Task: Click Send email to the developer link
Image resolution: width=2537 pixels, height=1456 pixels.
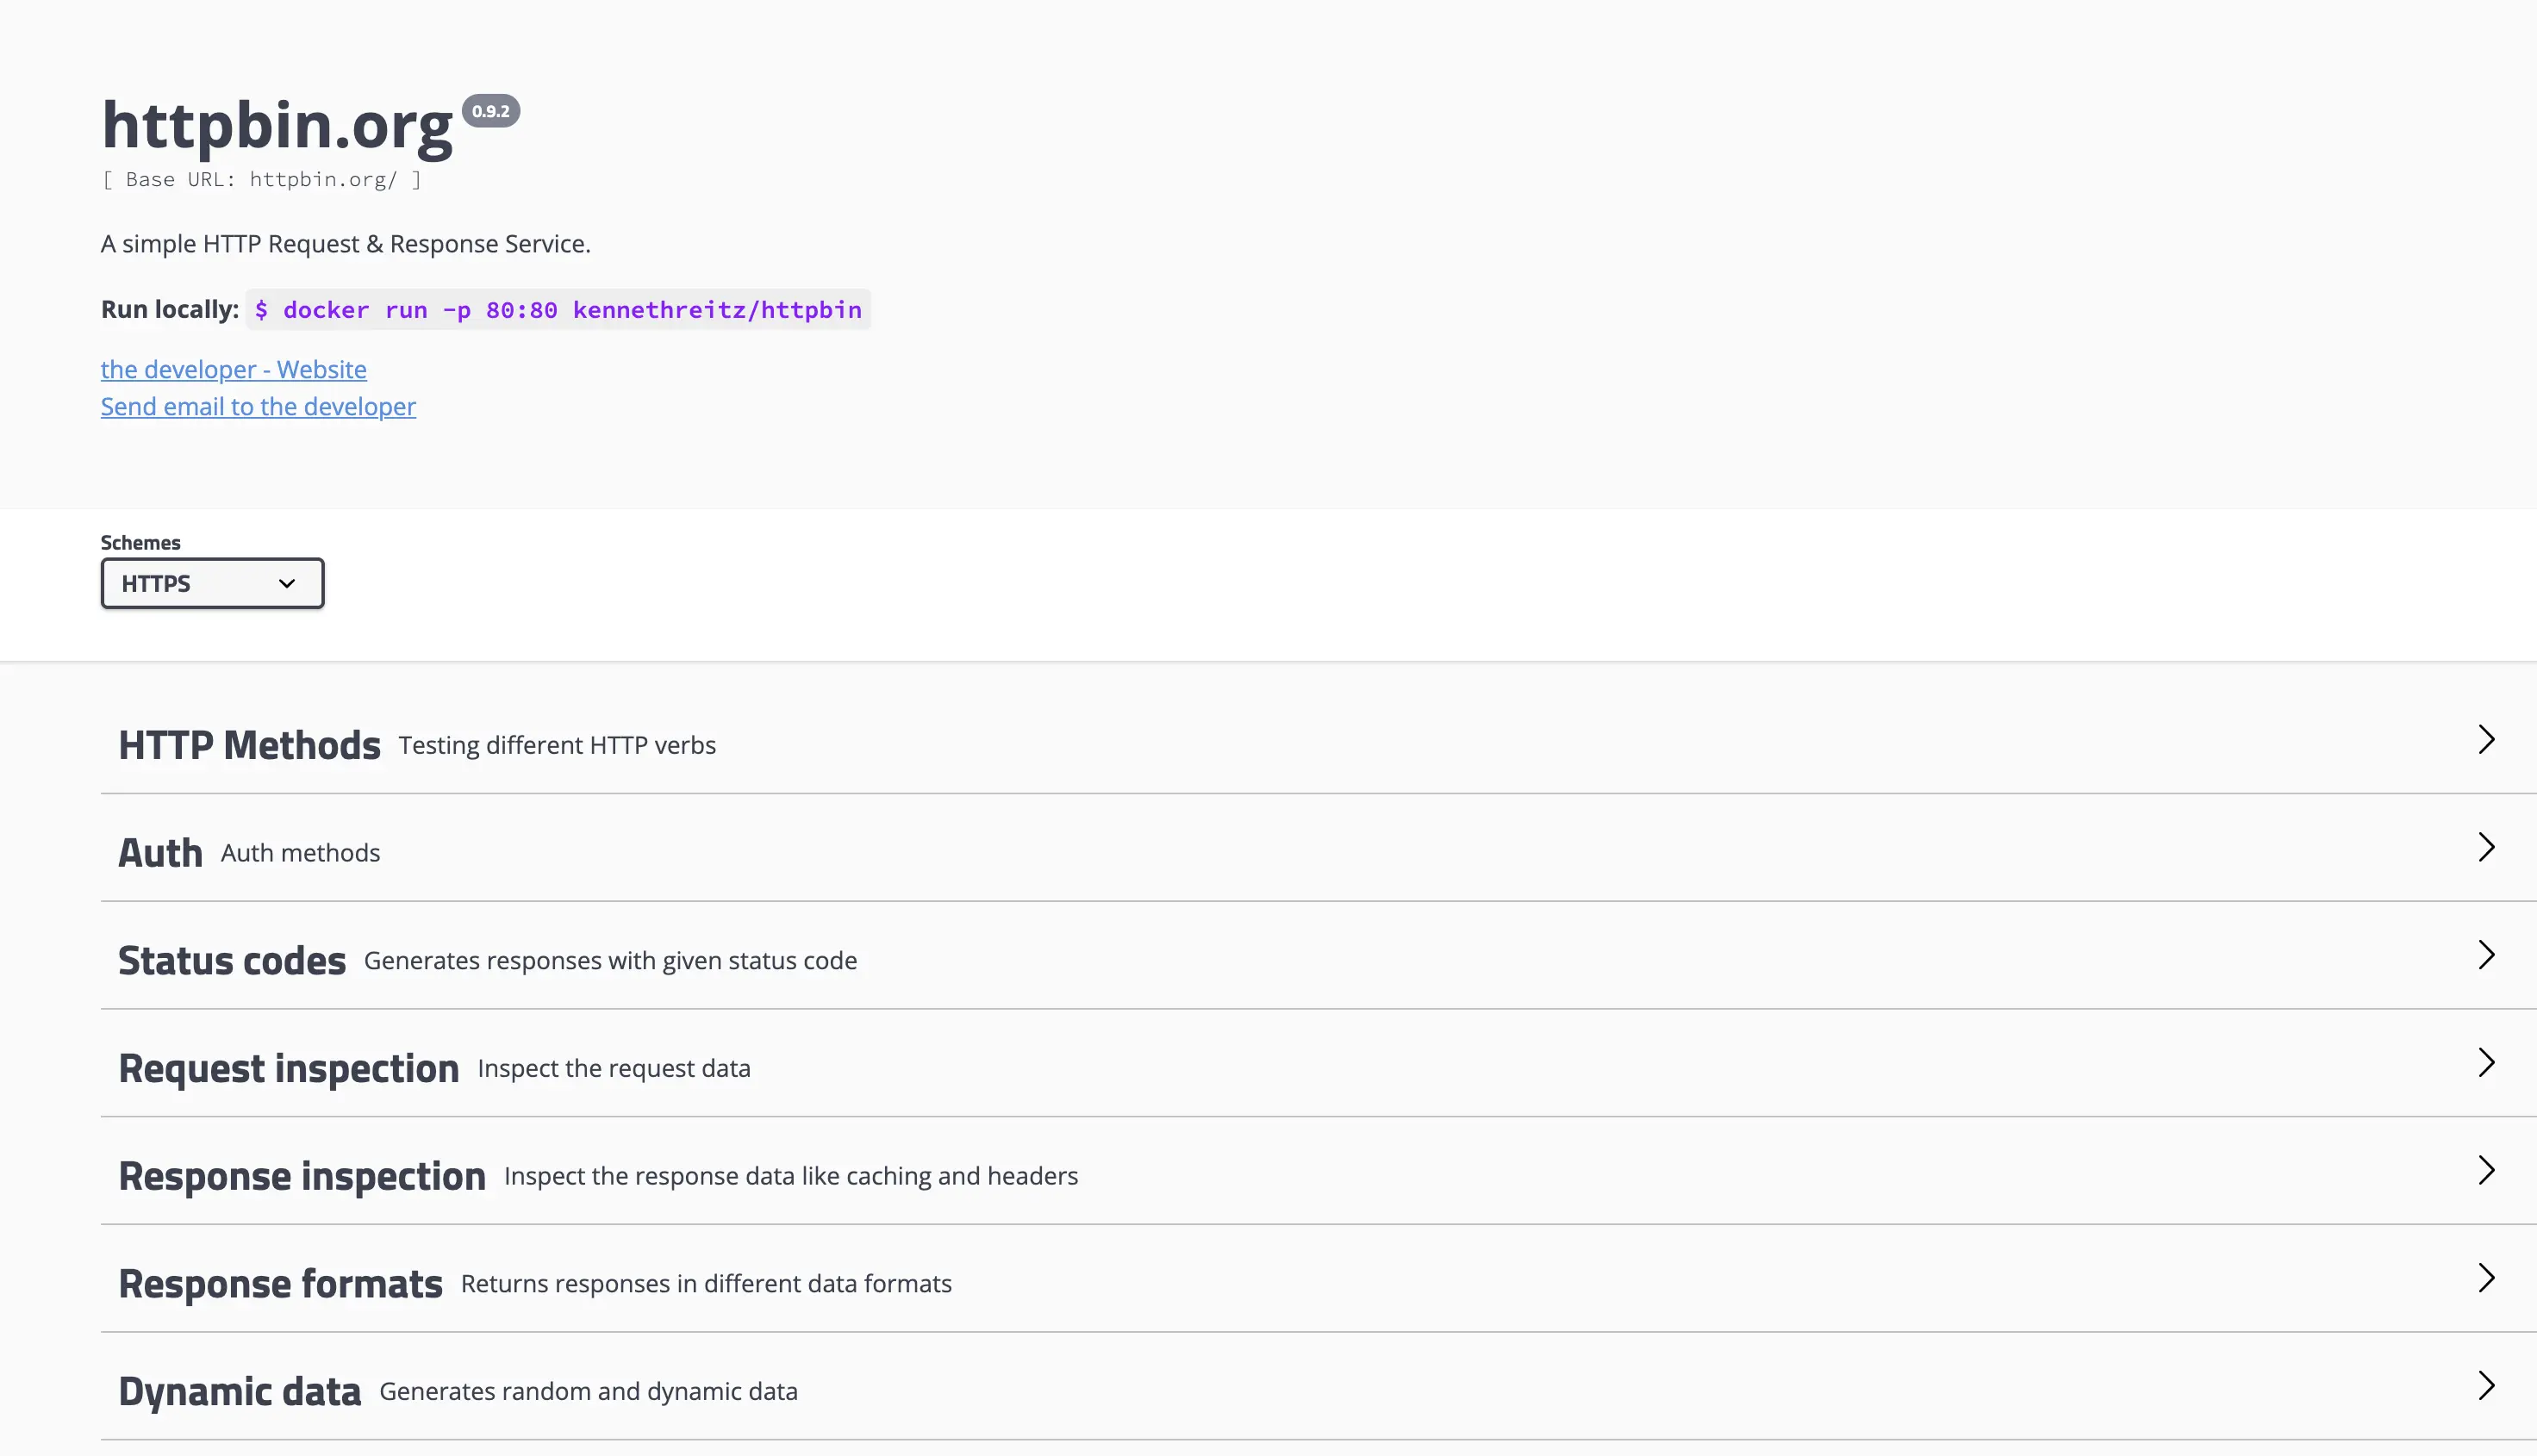Action: (x=258, y=407)
